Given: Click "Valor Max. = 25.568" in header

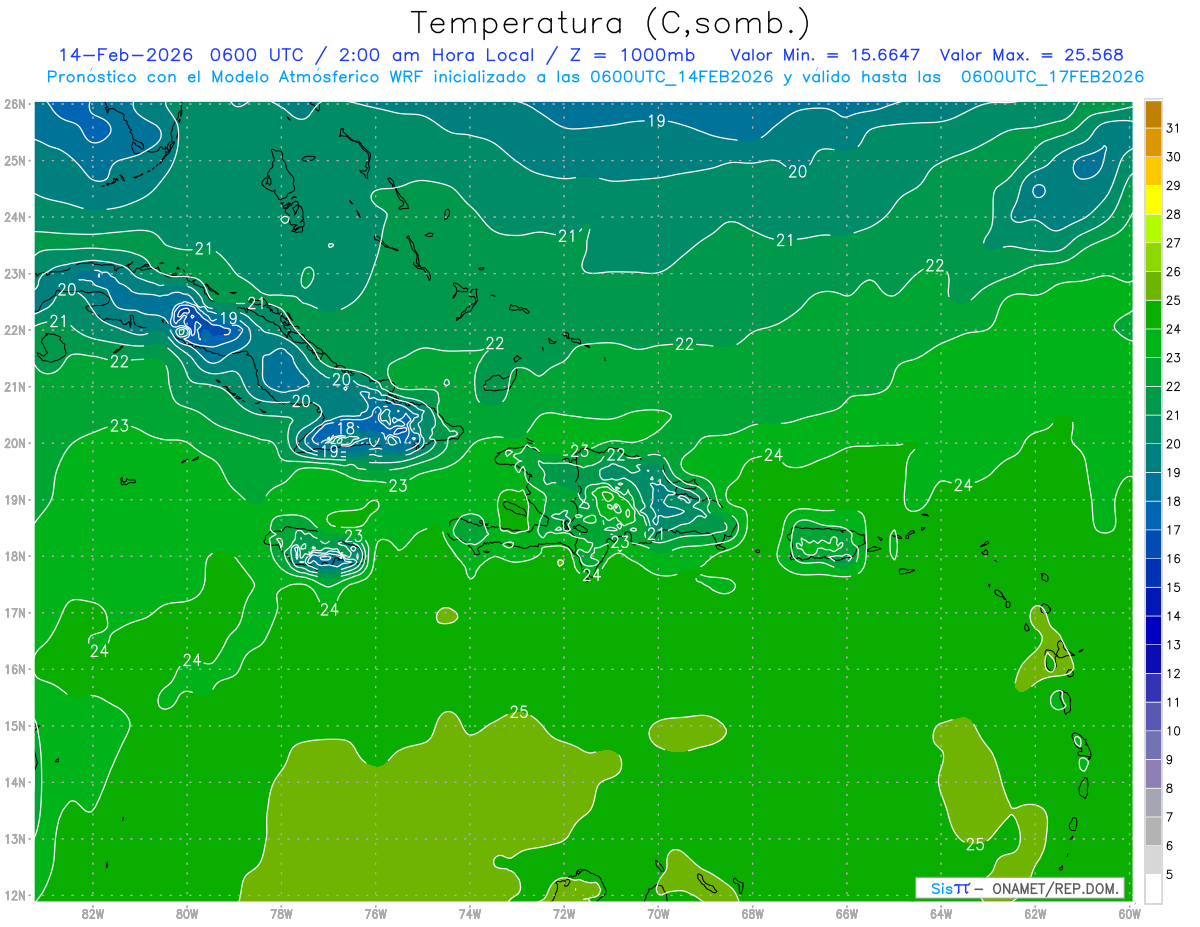Looking at the screenshot, I should point(1031,55).
